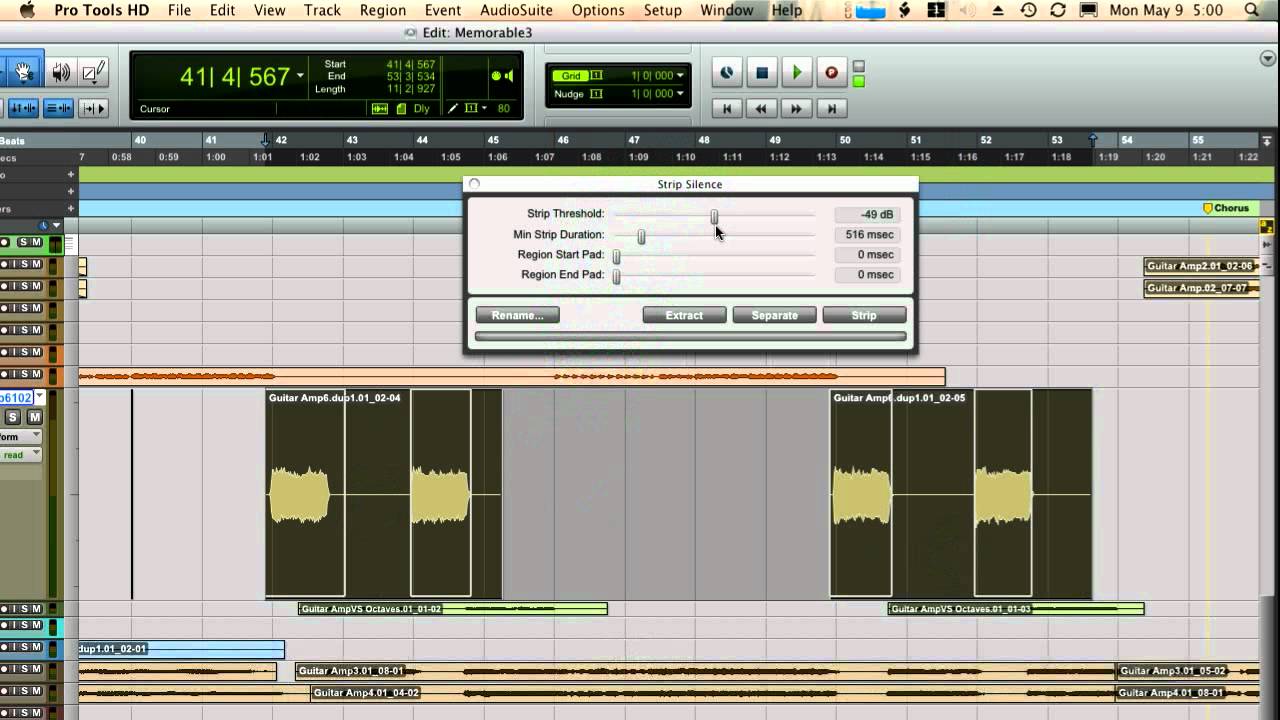Viewport: 1280px width, 720px height.
Task: Open Nudge value dropdown arrow
Action: 681,94
